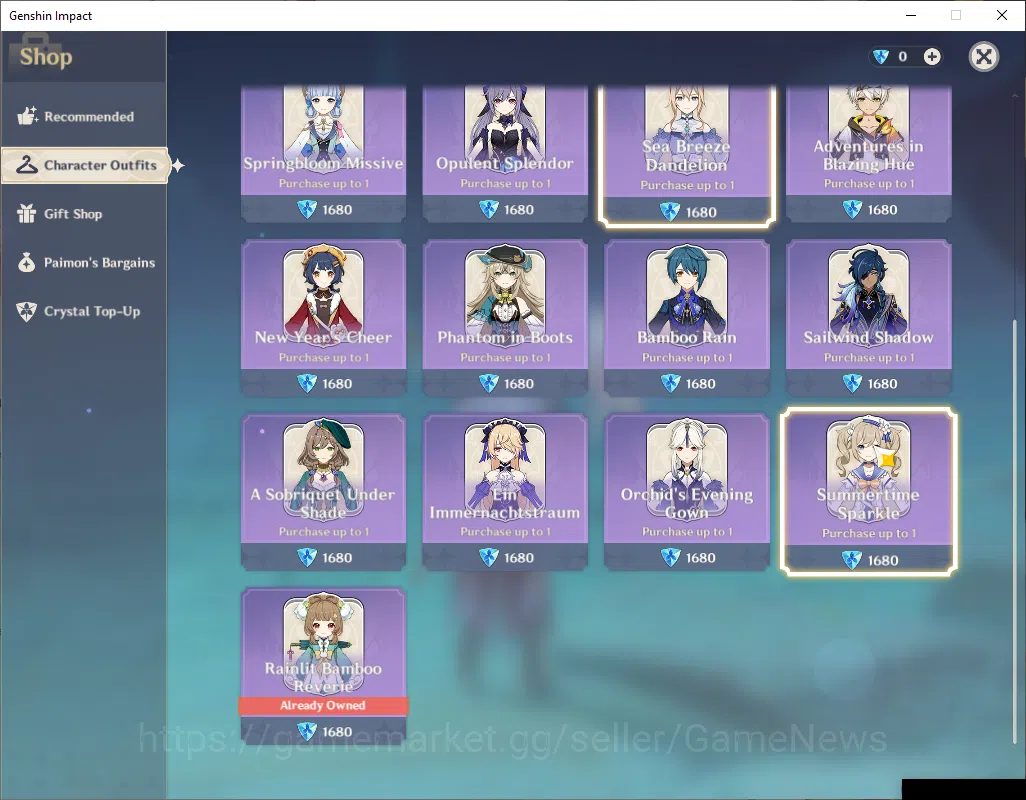Click the Paimon's Bargains pouch icon

pyautogui.click(x=27, y=262)
